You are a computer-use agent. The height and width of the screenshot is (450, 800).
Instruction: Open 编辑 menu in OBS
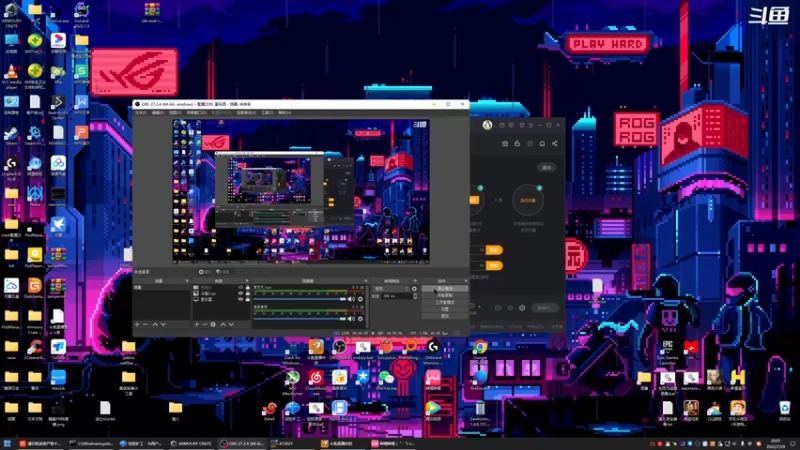click(x=158, y=113)
